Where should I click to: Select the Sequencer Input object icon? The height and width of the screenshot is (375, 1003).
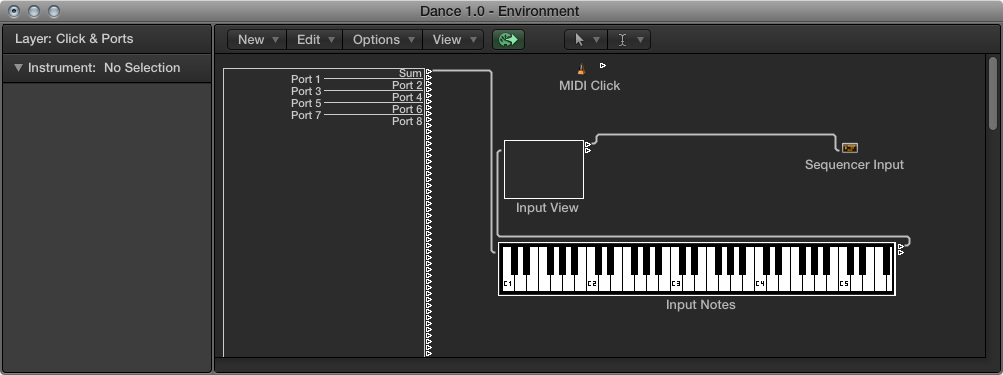(x=849, y=148)
